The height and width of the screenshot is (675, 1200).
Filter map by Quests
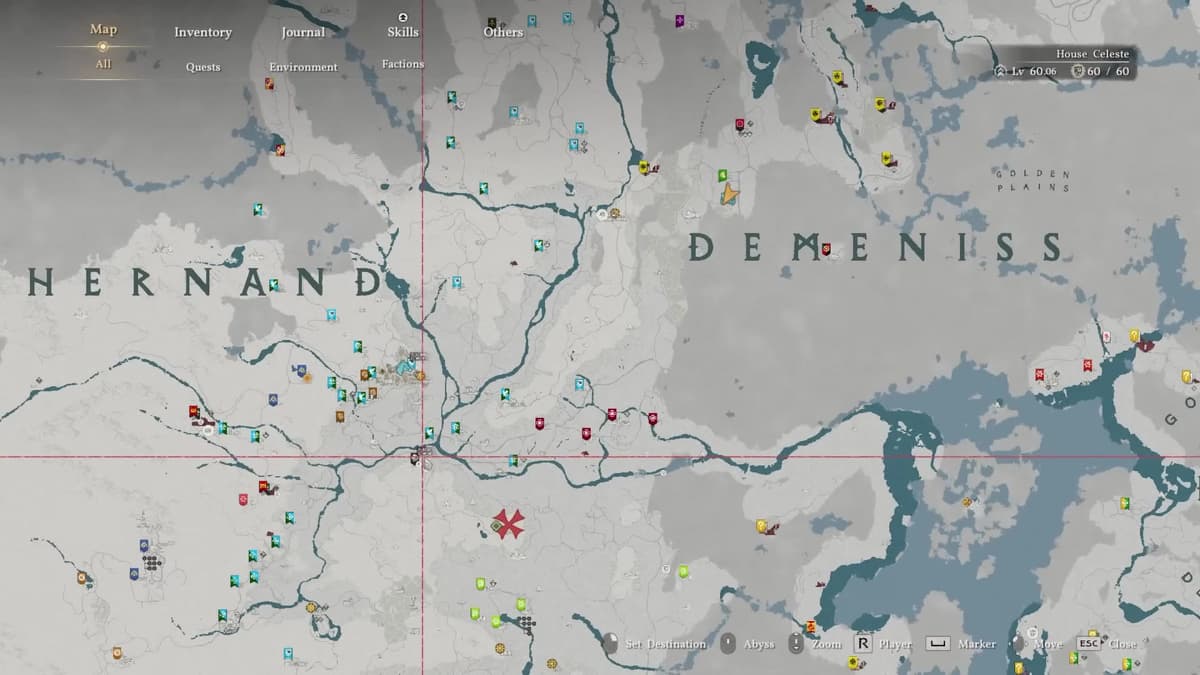(x=203, y=67)
